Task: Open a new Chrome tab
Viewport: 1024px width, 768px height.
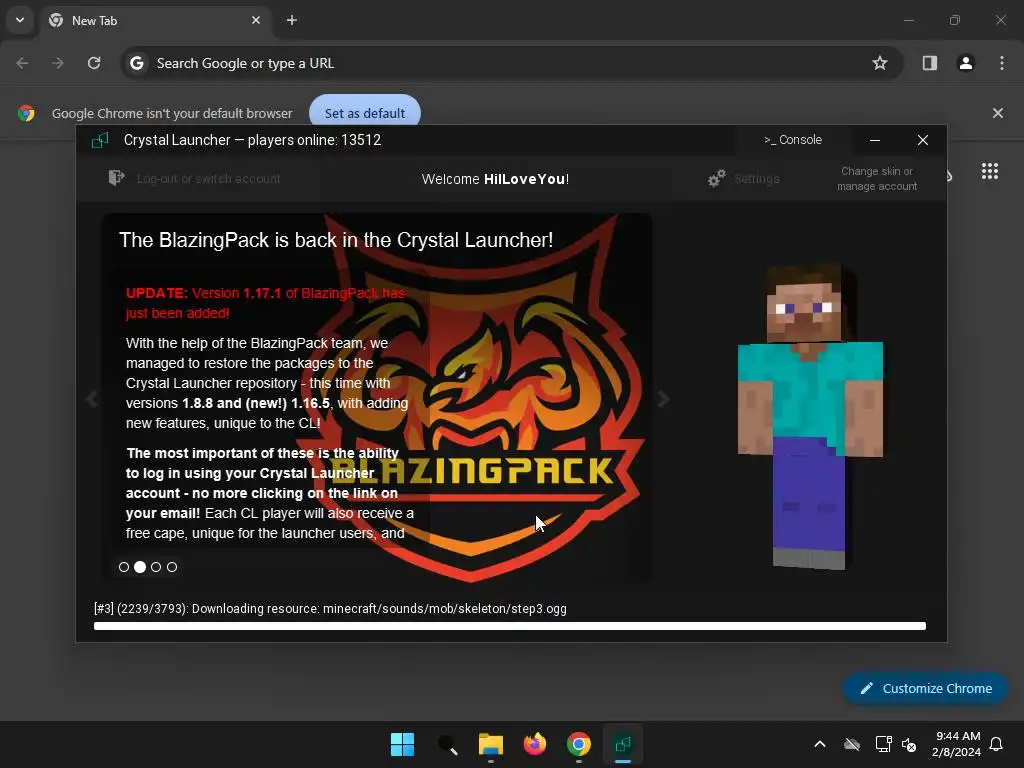Action: [x=292, y=20]
